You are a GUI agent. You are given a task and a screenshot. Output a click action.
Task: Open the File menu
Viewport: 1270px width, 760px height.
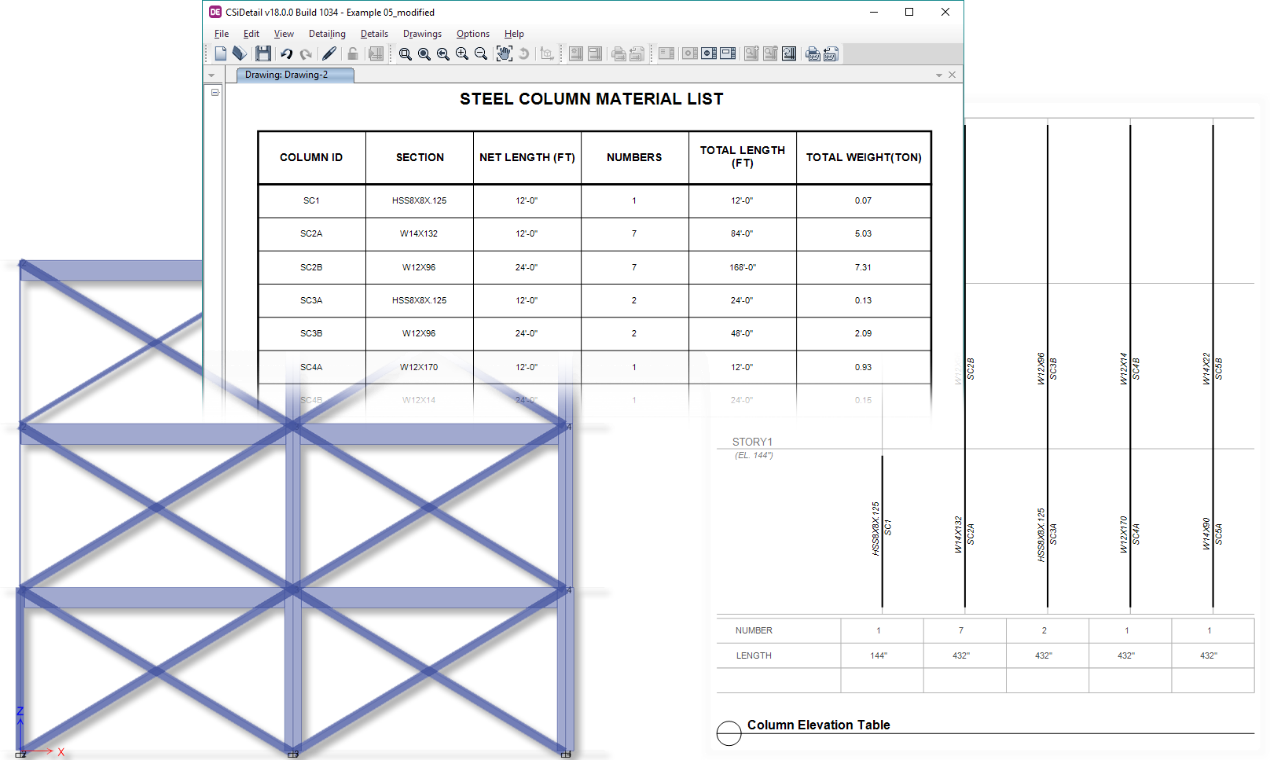click(221, 34)
